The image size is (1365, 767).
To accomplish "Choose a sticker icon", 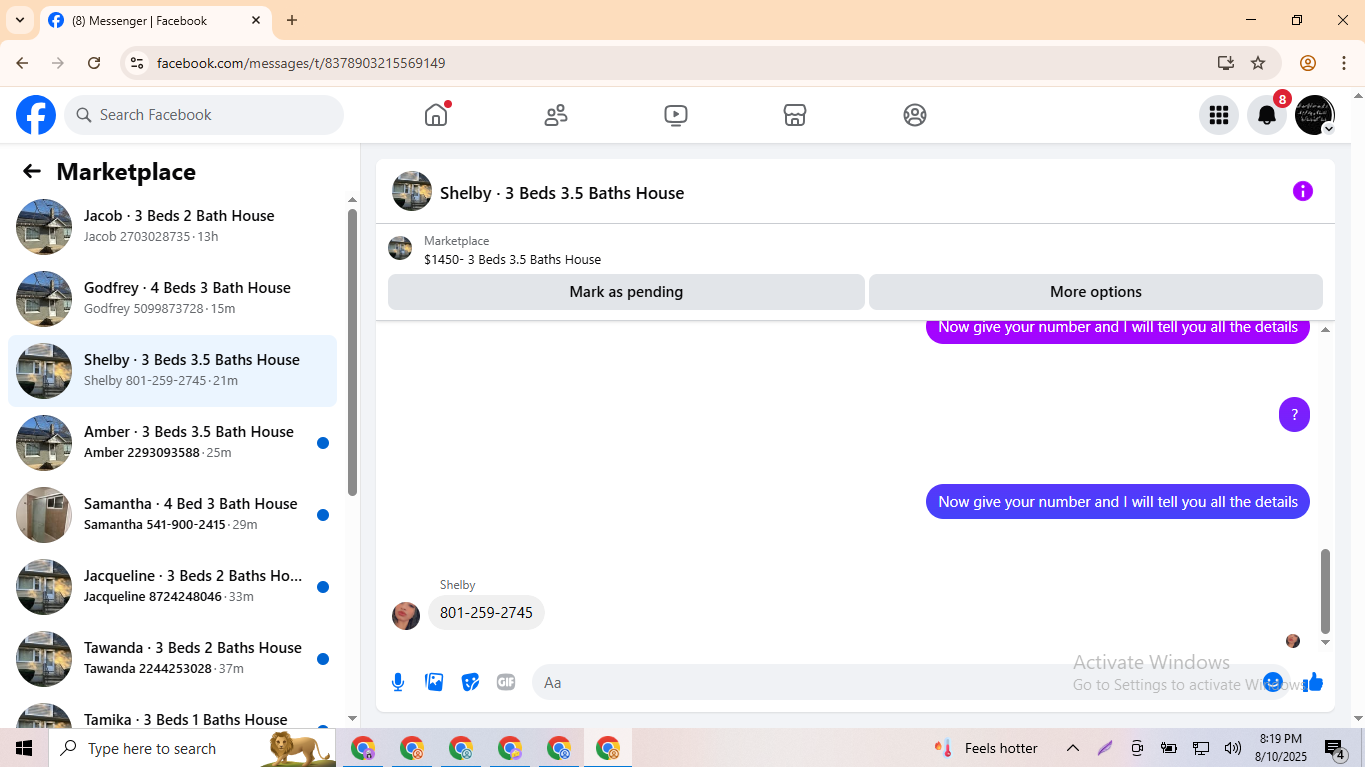I will click(x=470, y=682).
